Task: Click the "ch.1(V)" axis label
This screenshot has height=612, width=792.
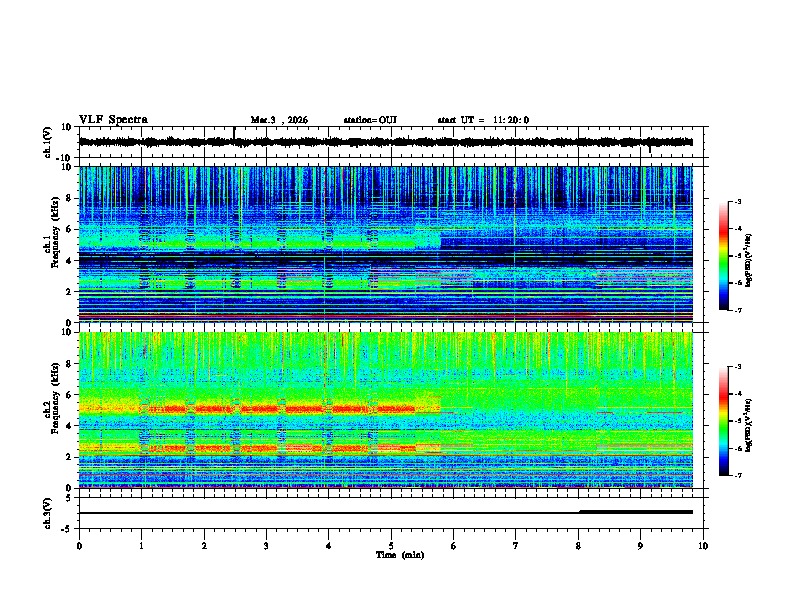Action: click(x=47, y=142)
